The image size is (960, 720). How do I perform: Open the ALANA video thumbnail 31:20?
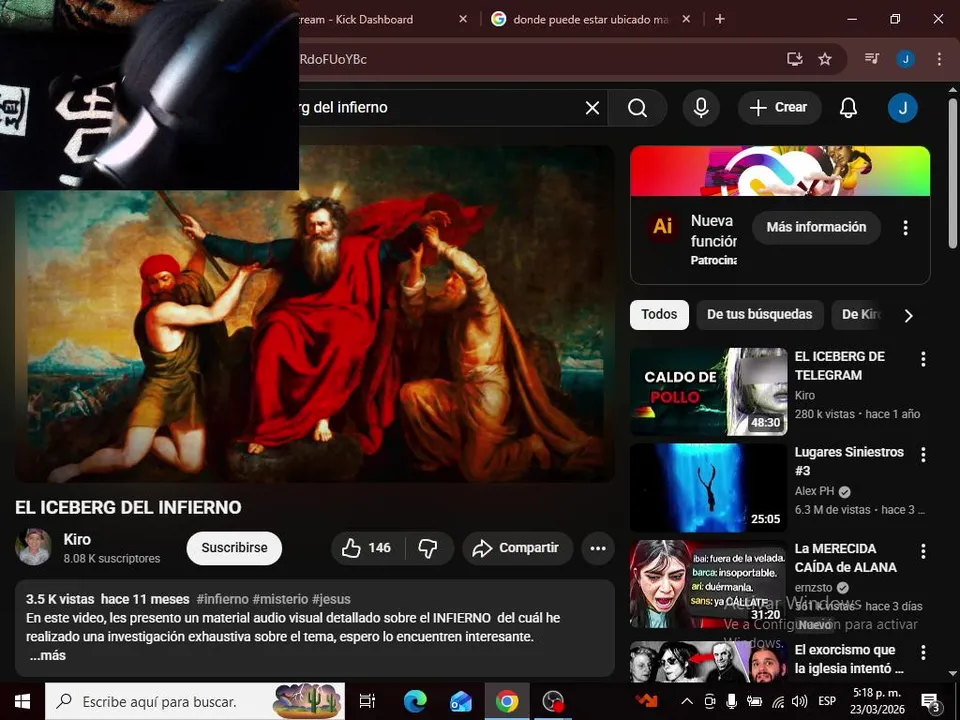pos(708,584)
